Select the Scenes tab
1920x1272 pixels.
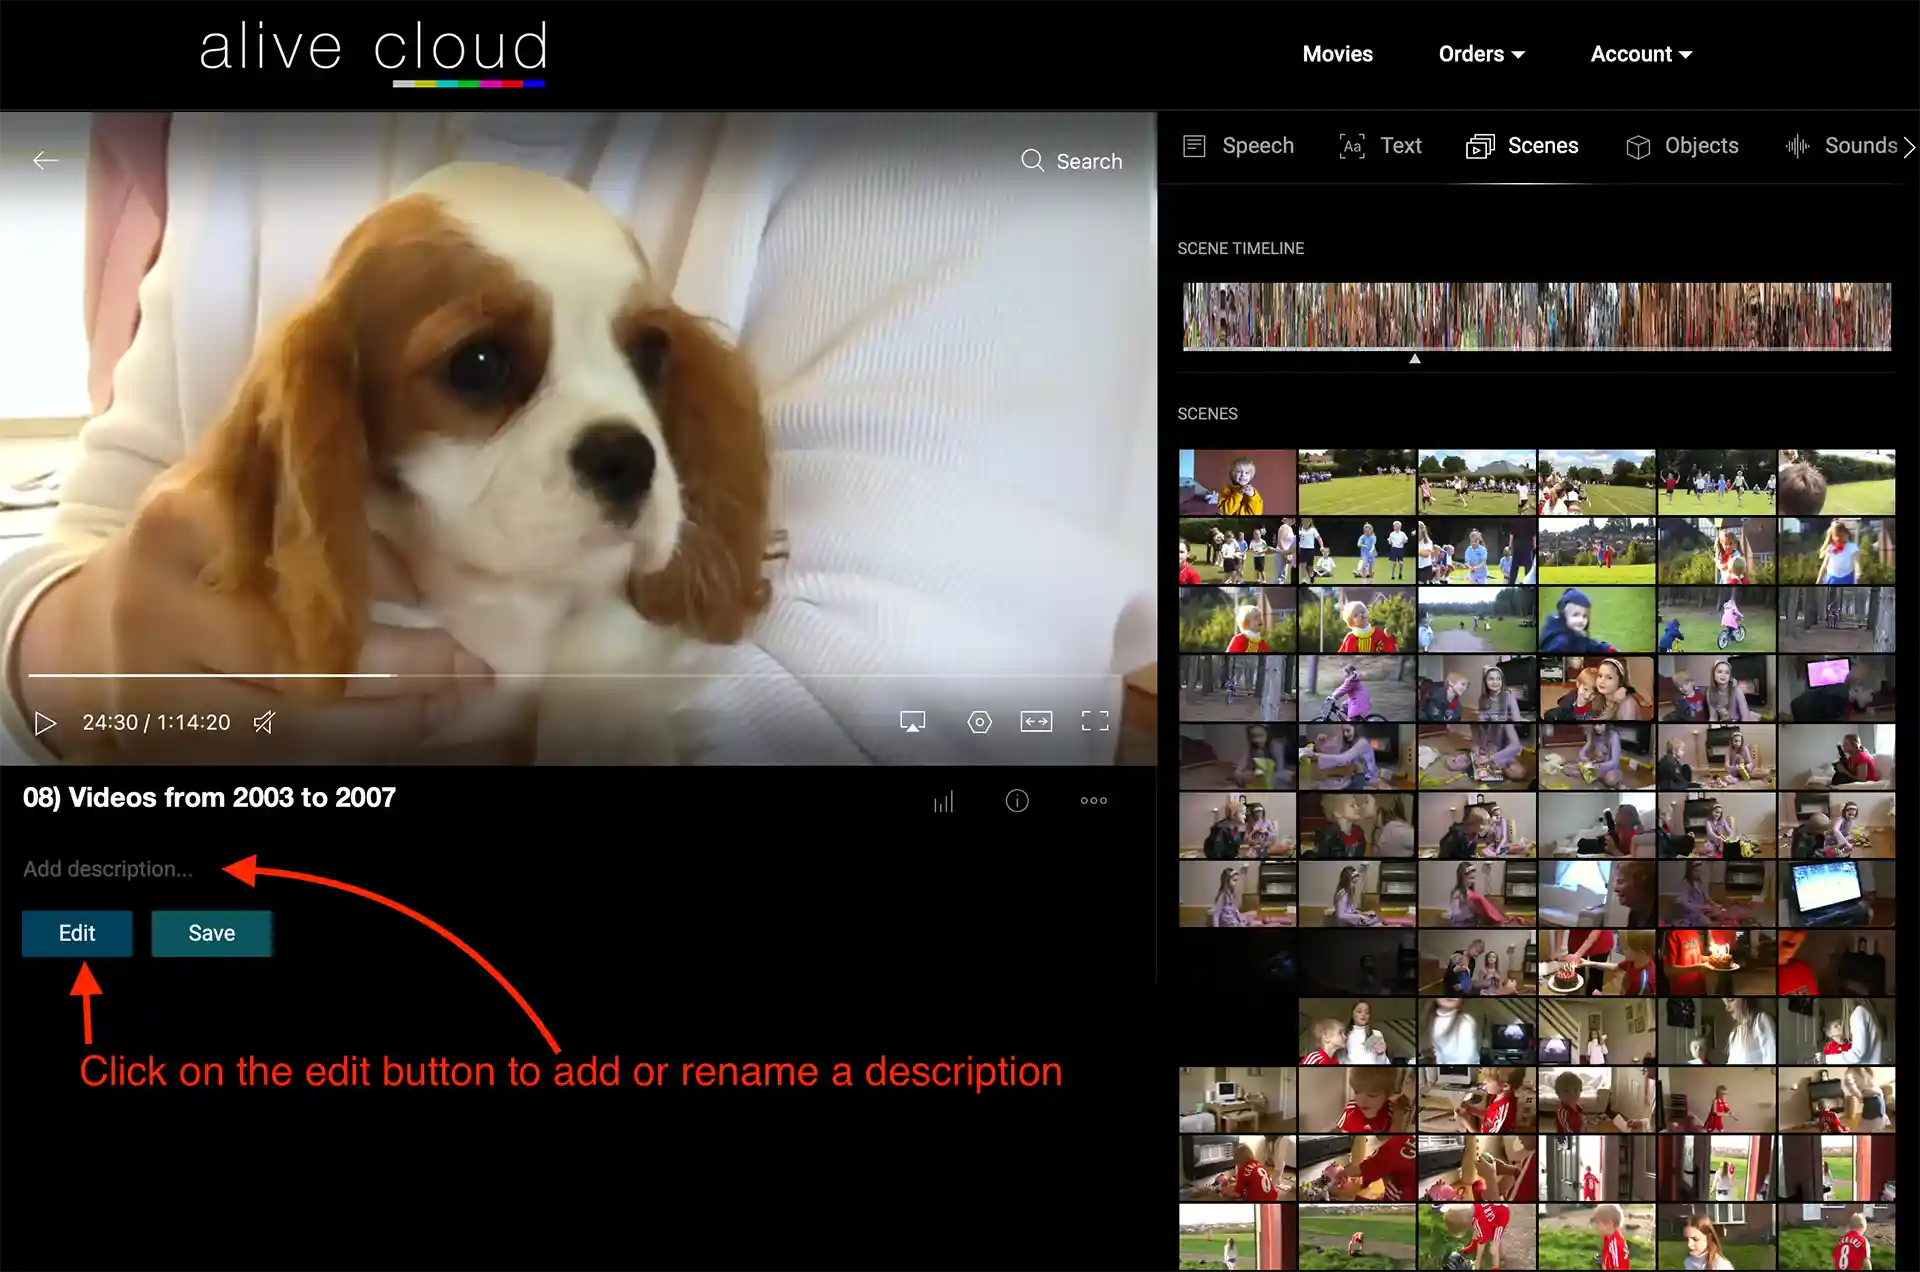point(1522,146)
